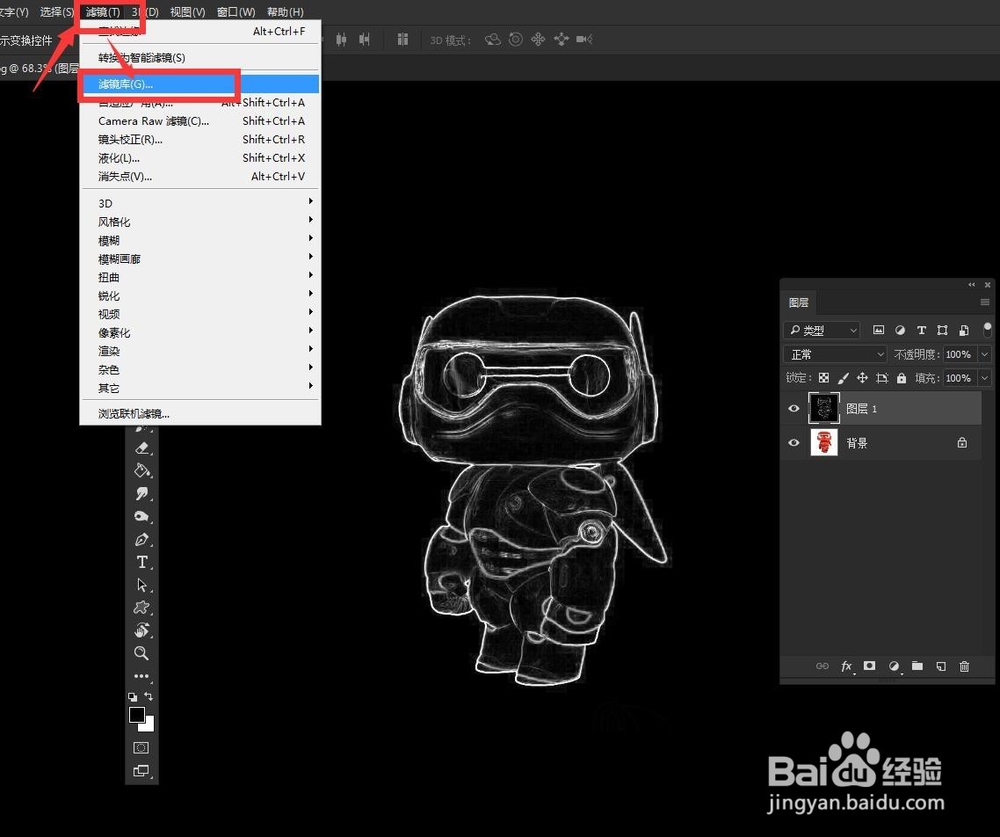Toggle Quick Mask mode

(x=142, y=748)
